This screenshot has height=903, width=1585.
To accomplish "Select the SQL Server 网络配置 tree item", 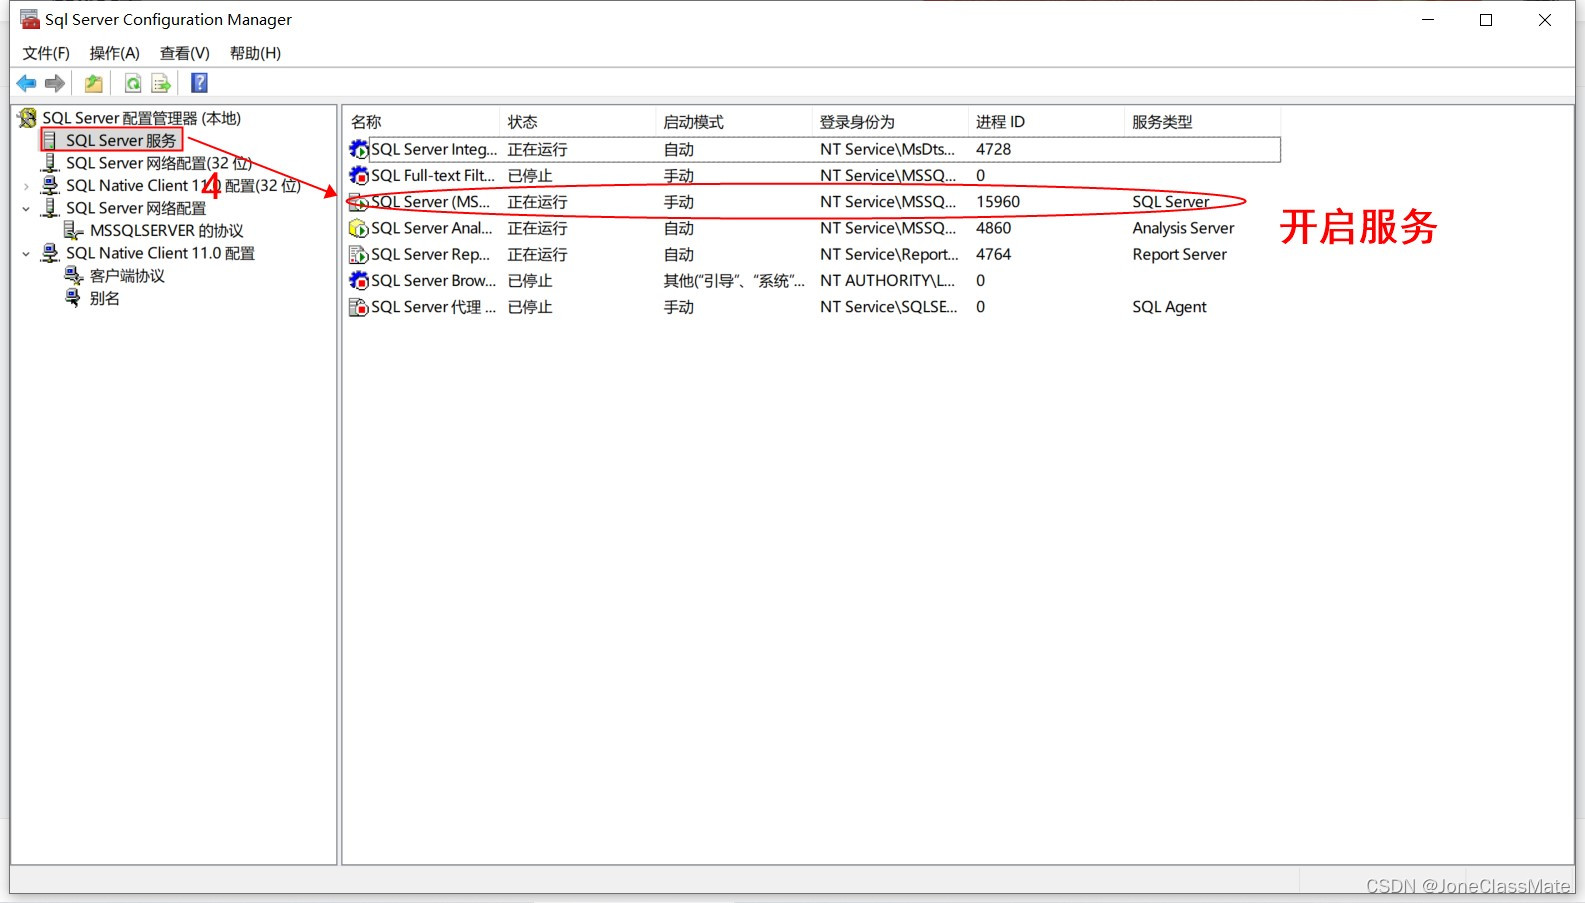I will pos(136,208).
